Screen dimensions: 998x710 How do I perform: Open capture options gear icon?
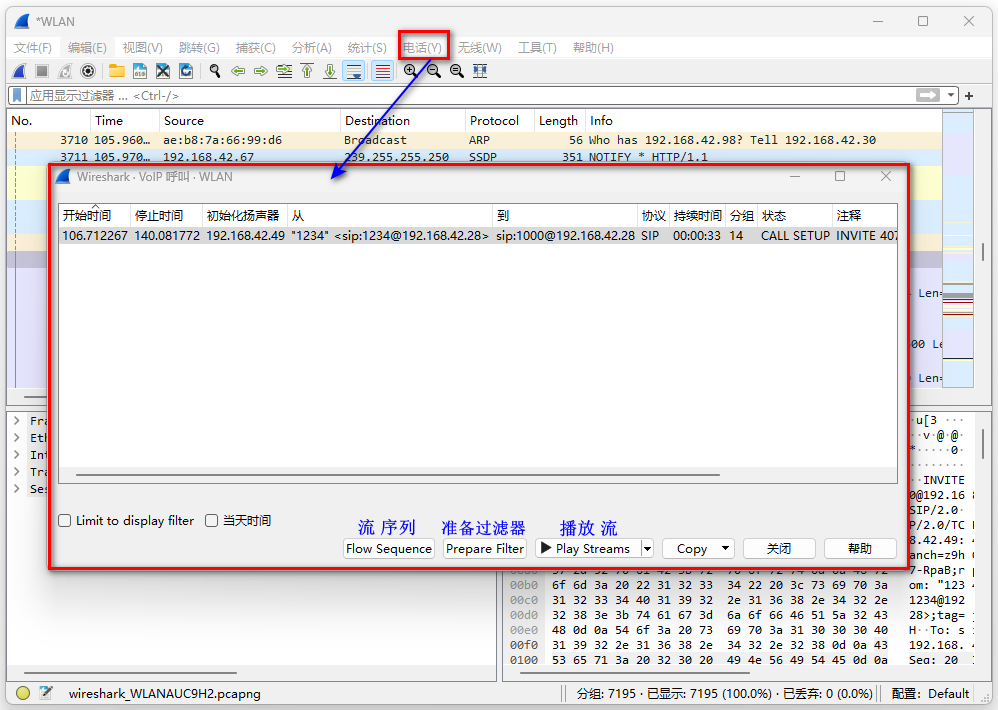(x=88, y=71)
